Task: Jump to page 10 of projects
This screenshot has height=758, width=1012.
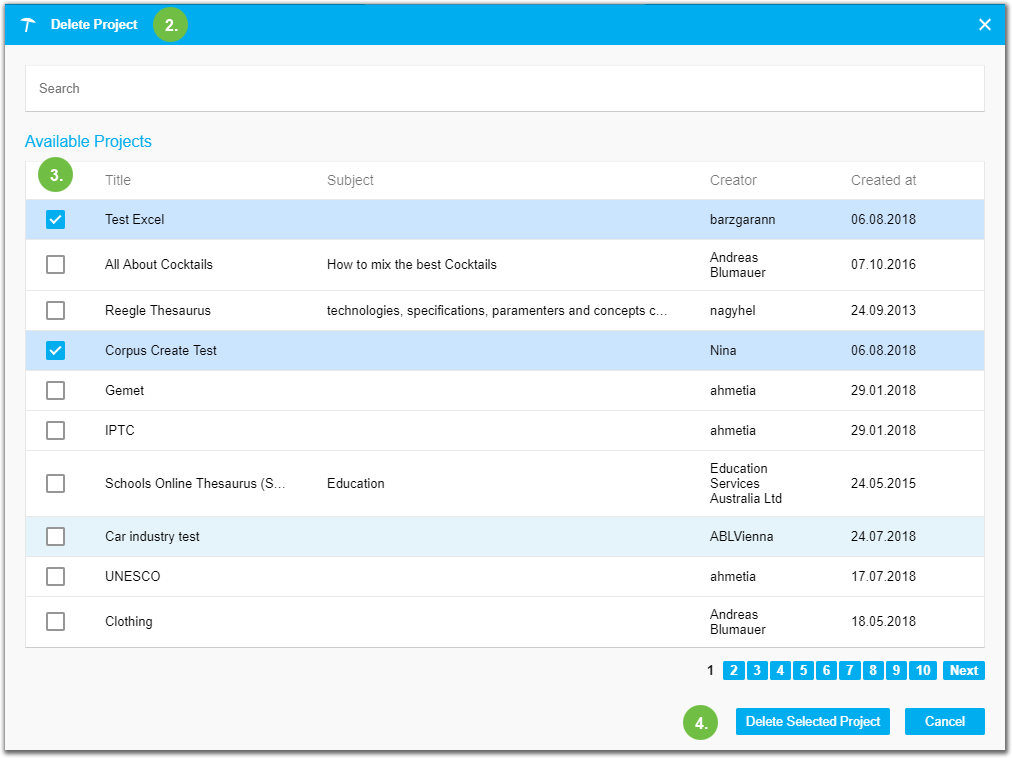Action: click(x=923, y=670)
